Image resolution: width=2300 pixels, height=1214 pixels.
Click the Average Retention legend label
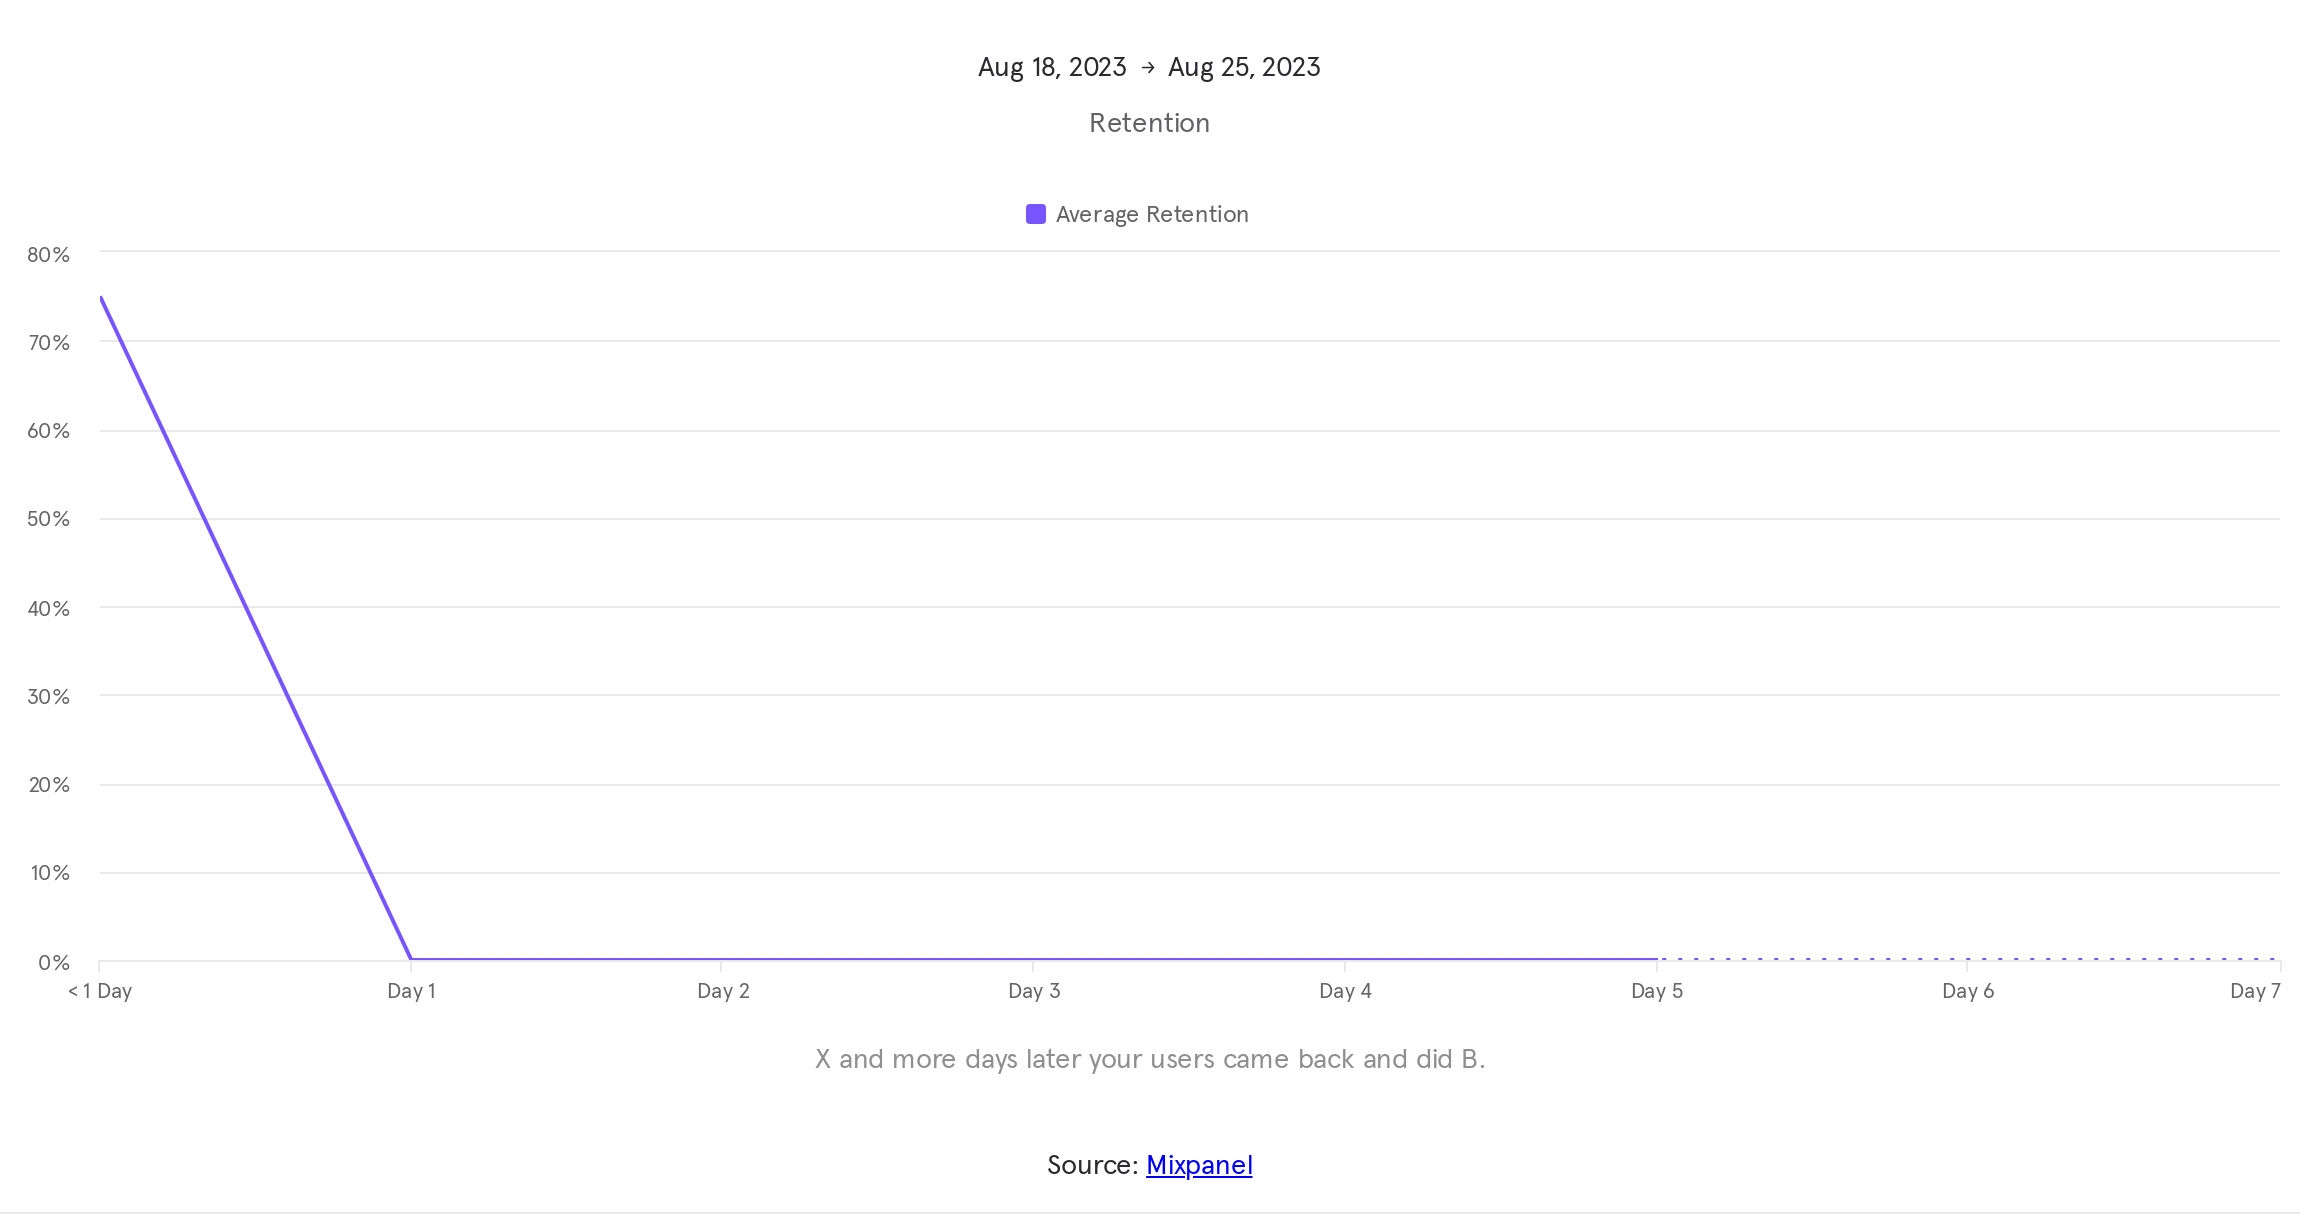[1151, 214]
